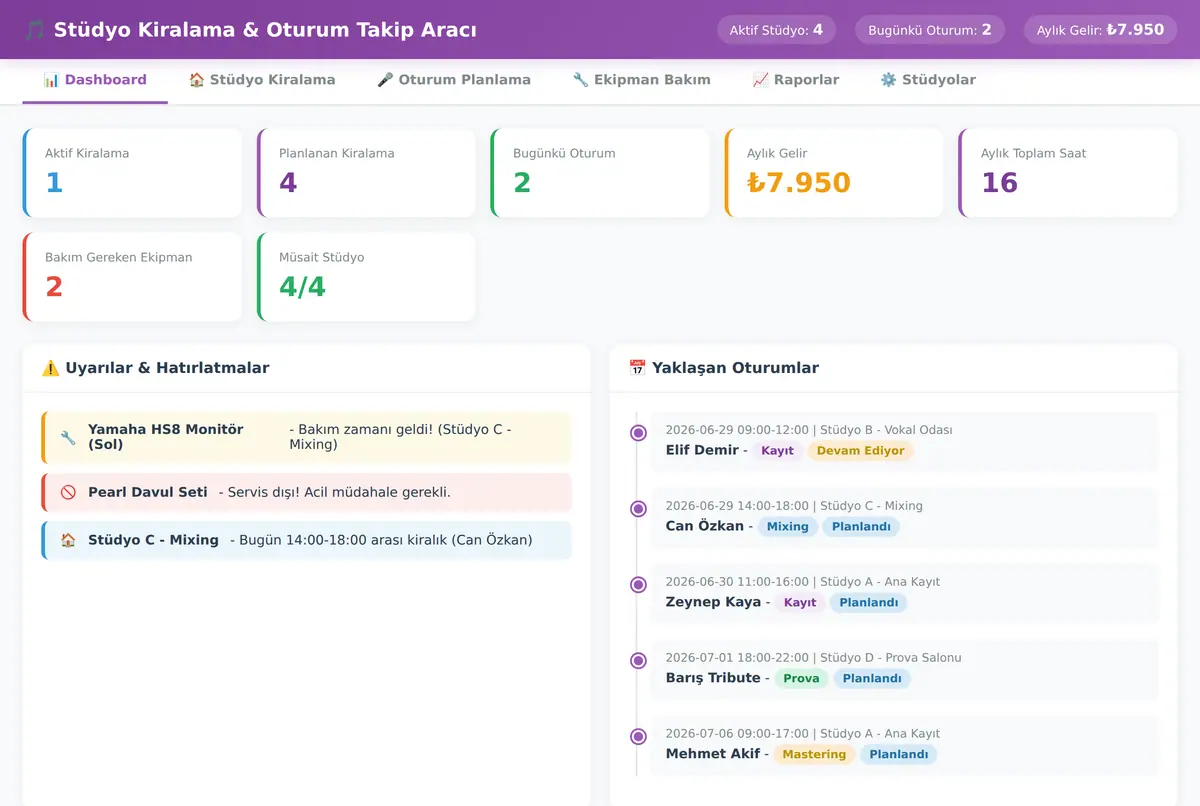
Task: Open Barış Tribute session entry
Action: pos(904,668)
